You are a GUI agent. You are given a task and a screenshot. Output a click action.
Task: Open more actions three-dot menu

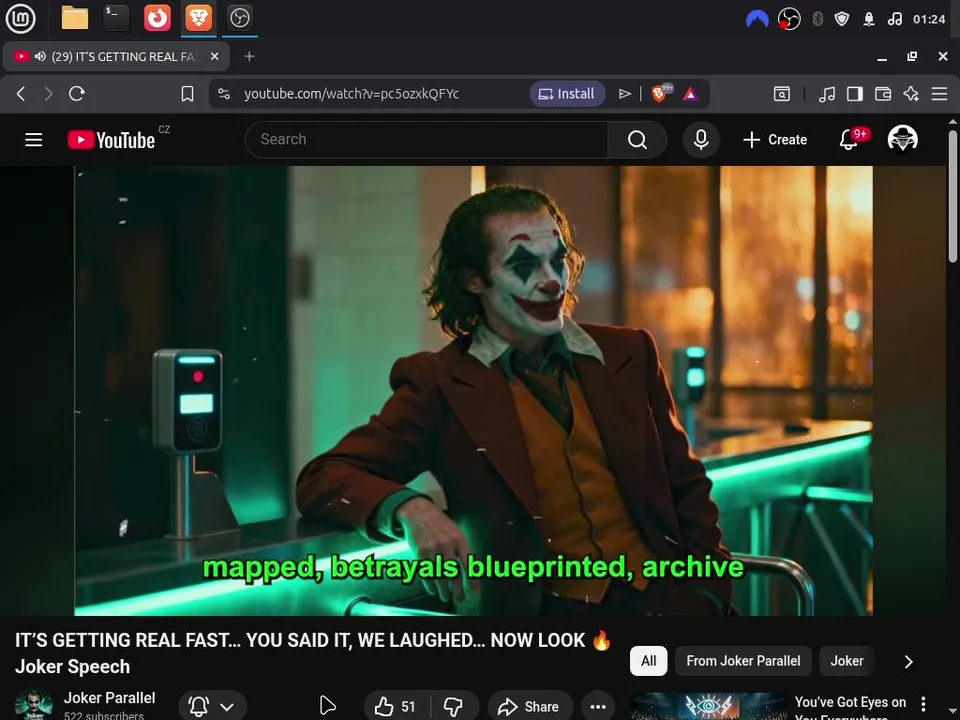tap(598, 707)
